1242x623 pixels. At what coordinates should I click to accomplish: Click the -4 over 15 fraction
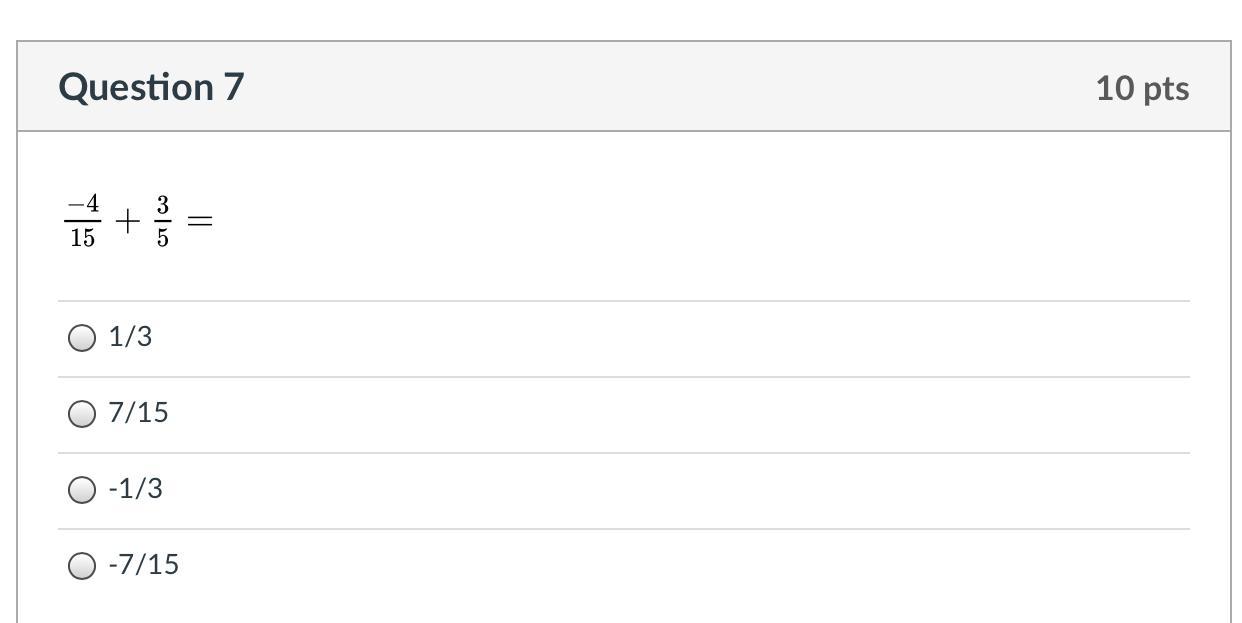click(83, 221)
